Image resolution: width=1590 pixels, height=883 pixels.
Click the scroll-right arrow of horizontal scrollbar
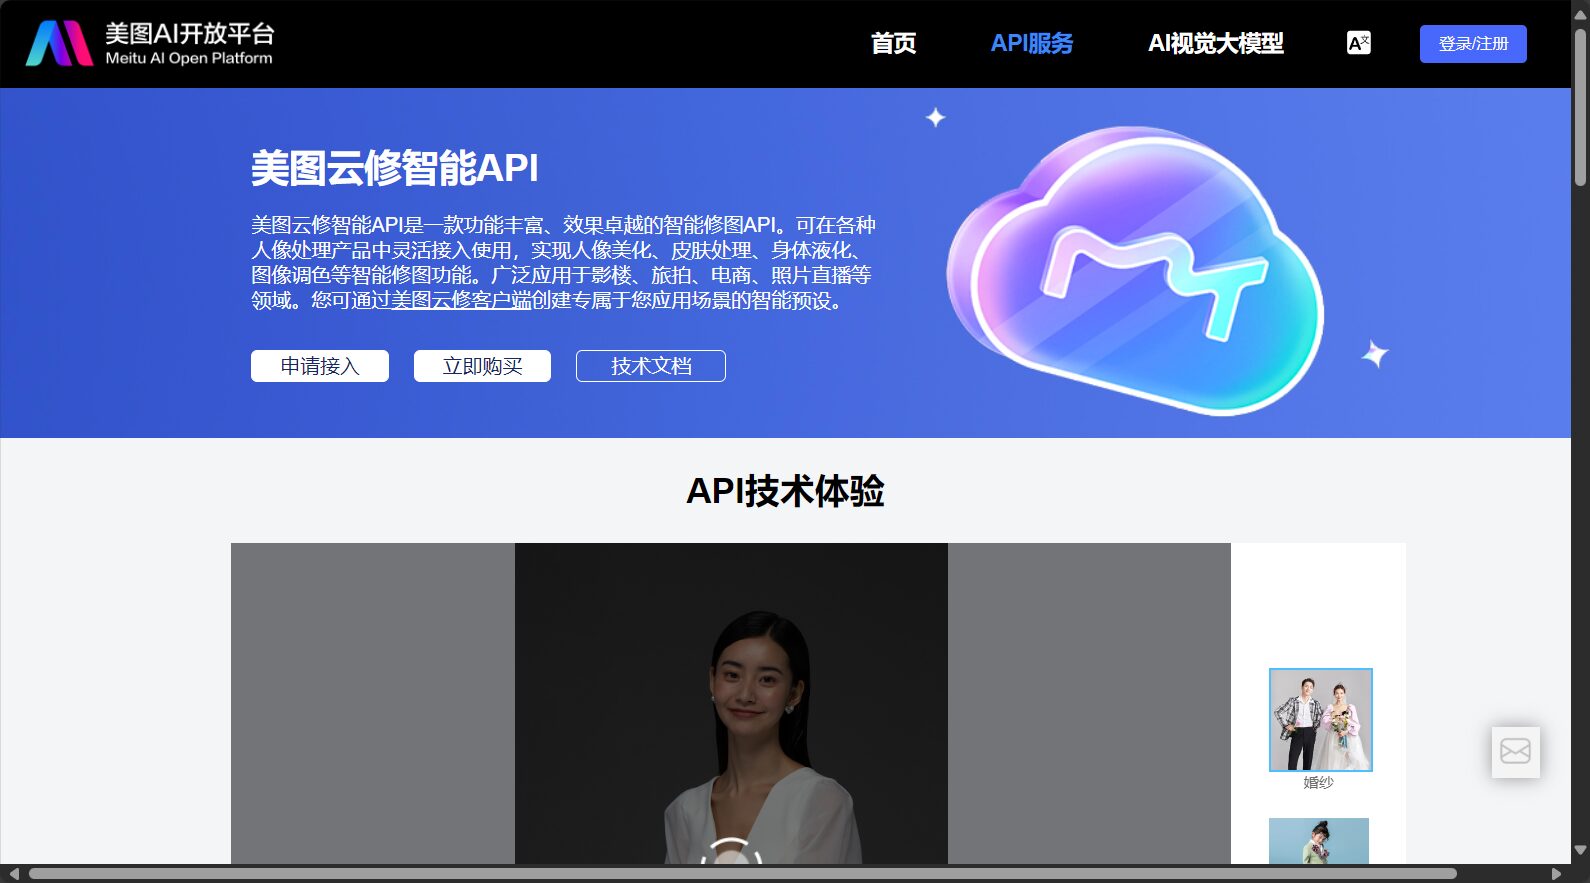1556,874
